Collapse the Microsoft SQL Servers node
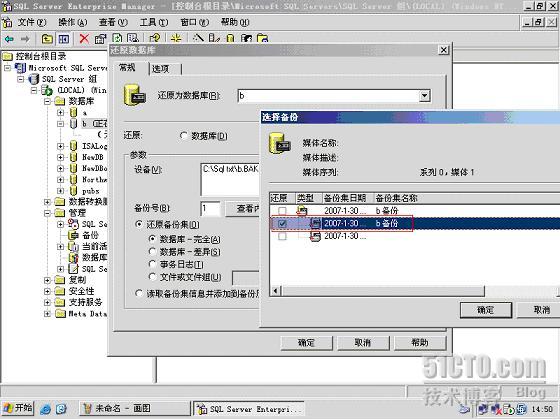The height and width of the screenshot is (420, 560). 8,68
